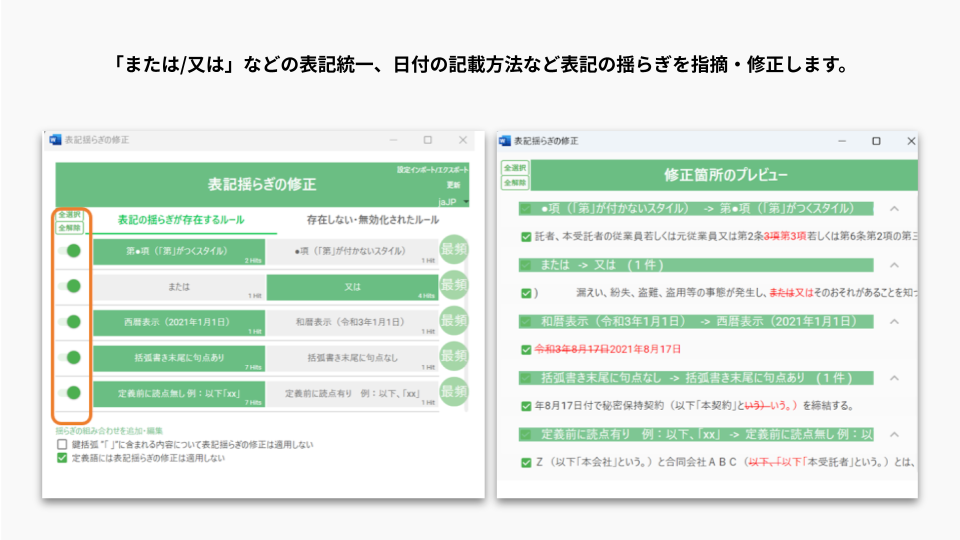The height and width of the screenshot is (540, 960).
Task: Toggle header checkbox of 和暦表示 -> 西暦表示 group
Action: [x=525, y=321]
